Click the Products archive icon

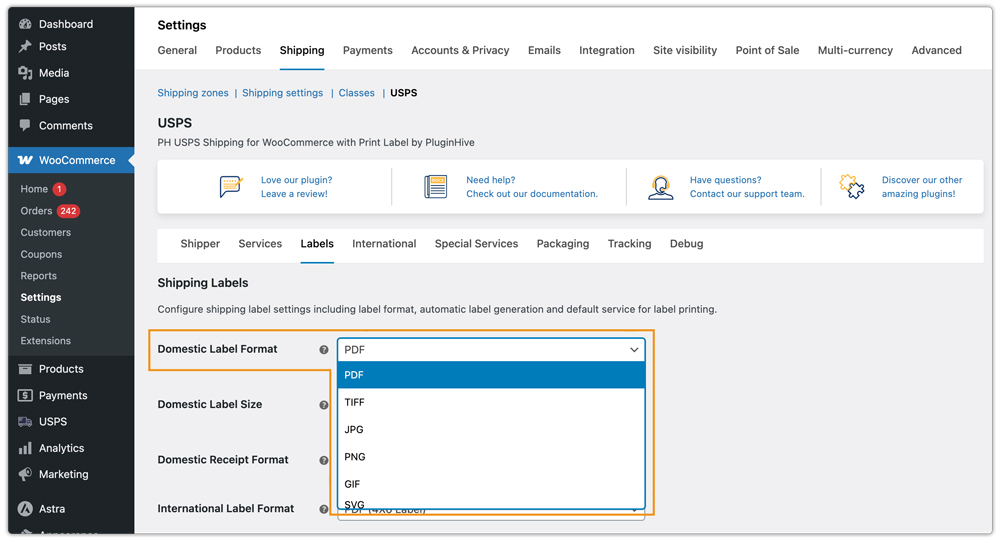coord(25,369)
